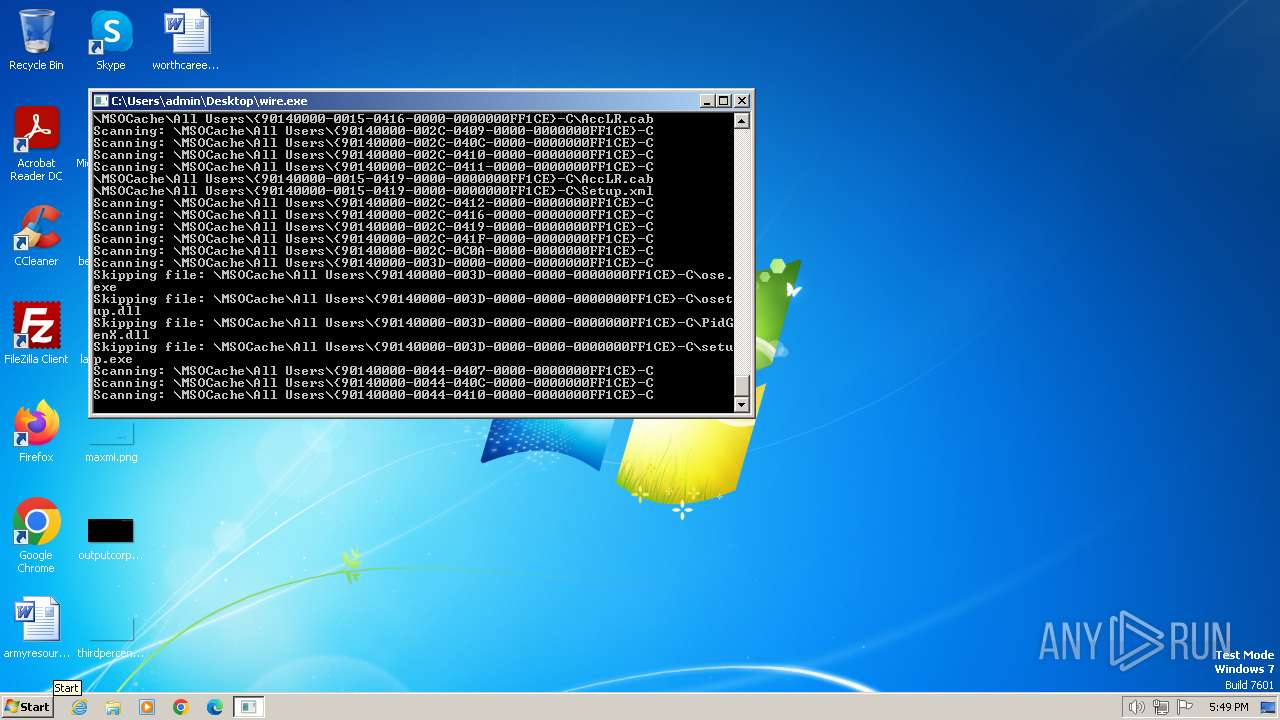1280x720 pixels.
Task: Open the worthcaree Word document icon
Action: [186, 40]
